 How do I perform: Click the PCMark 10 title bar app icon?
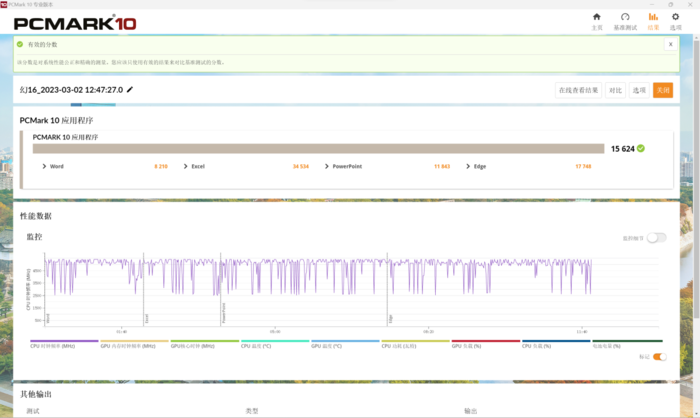[4, 4]
